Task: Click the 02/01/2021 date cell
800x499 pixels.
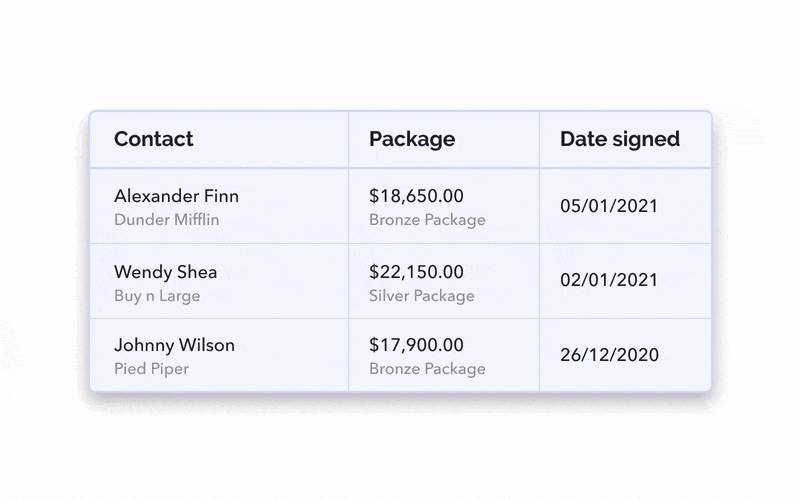Action: click(x=609, y=281)
